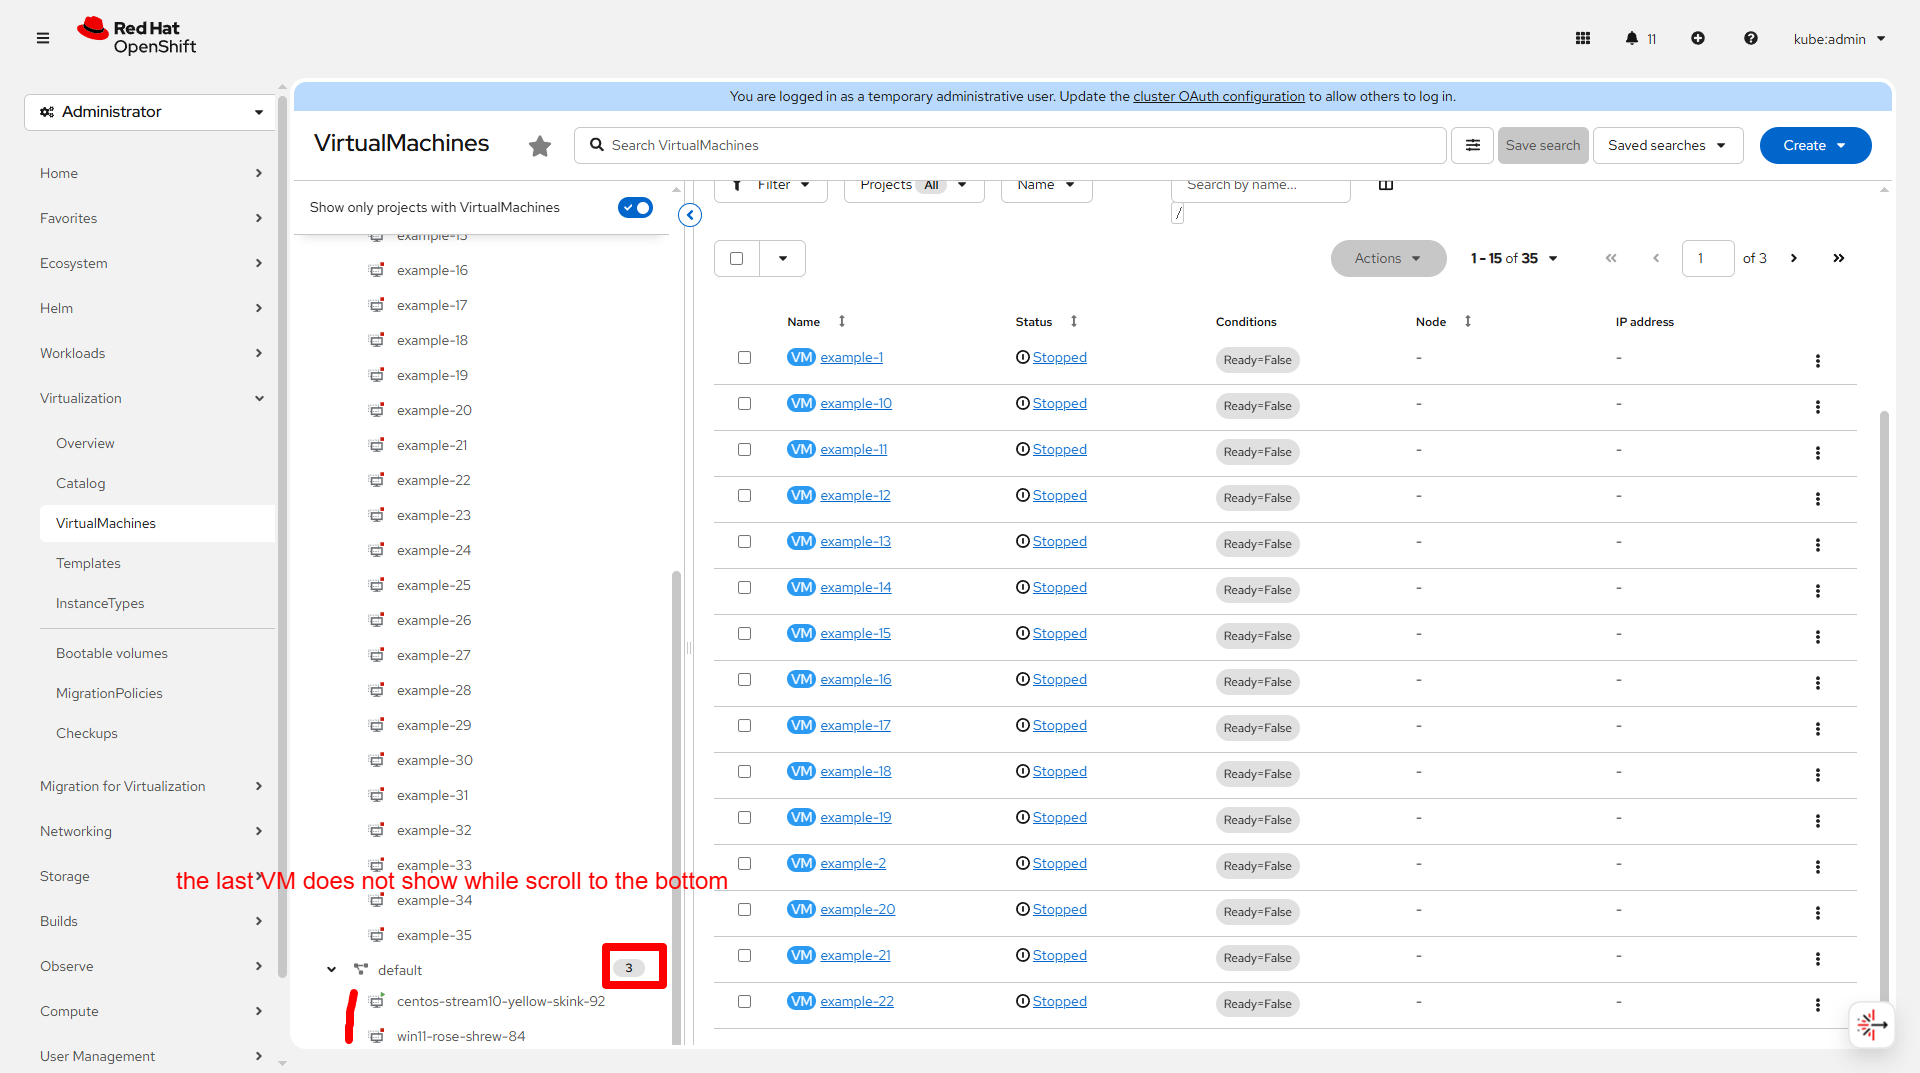Open the Administrator perspective switcher

(x=150, y=112)
